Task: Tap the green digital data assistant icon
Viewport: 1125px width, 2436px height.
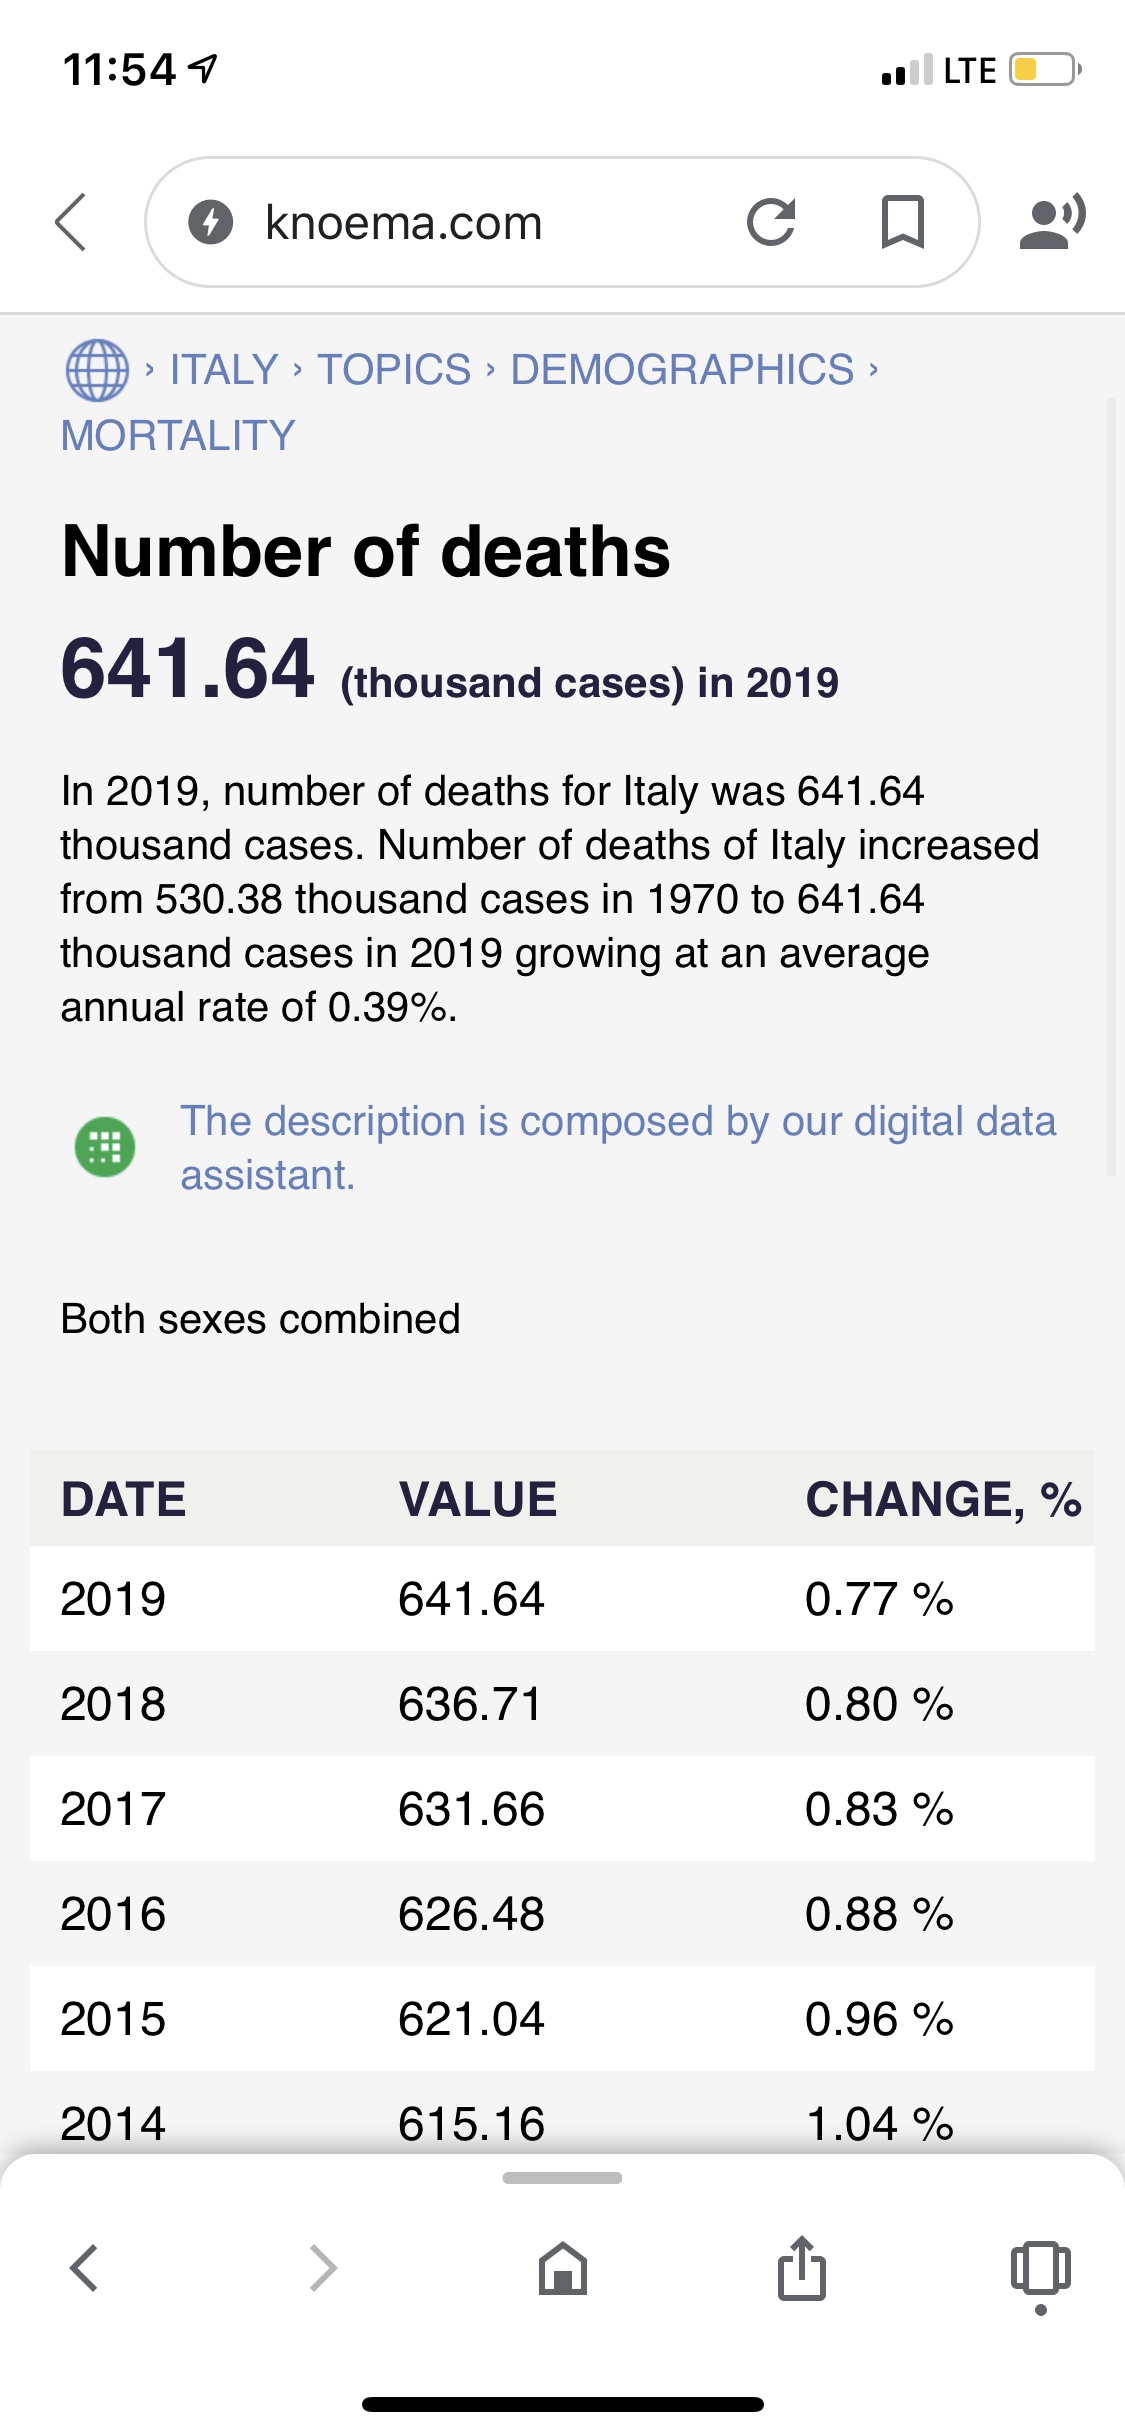Action: tap(105, 1147)
